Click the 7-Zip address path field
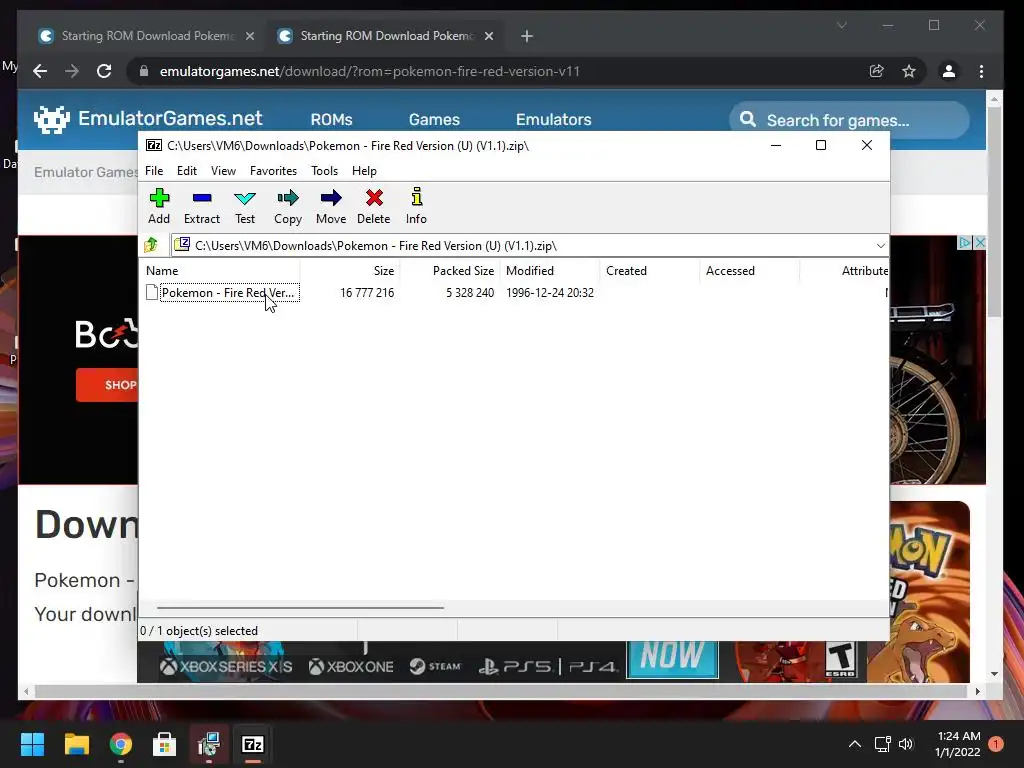1024x768 pixels. tap(529, 246)
